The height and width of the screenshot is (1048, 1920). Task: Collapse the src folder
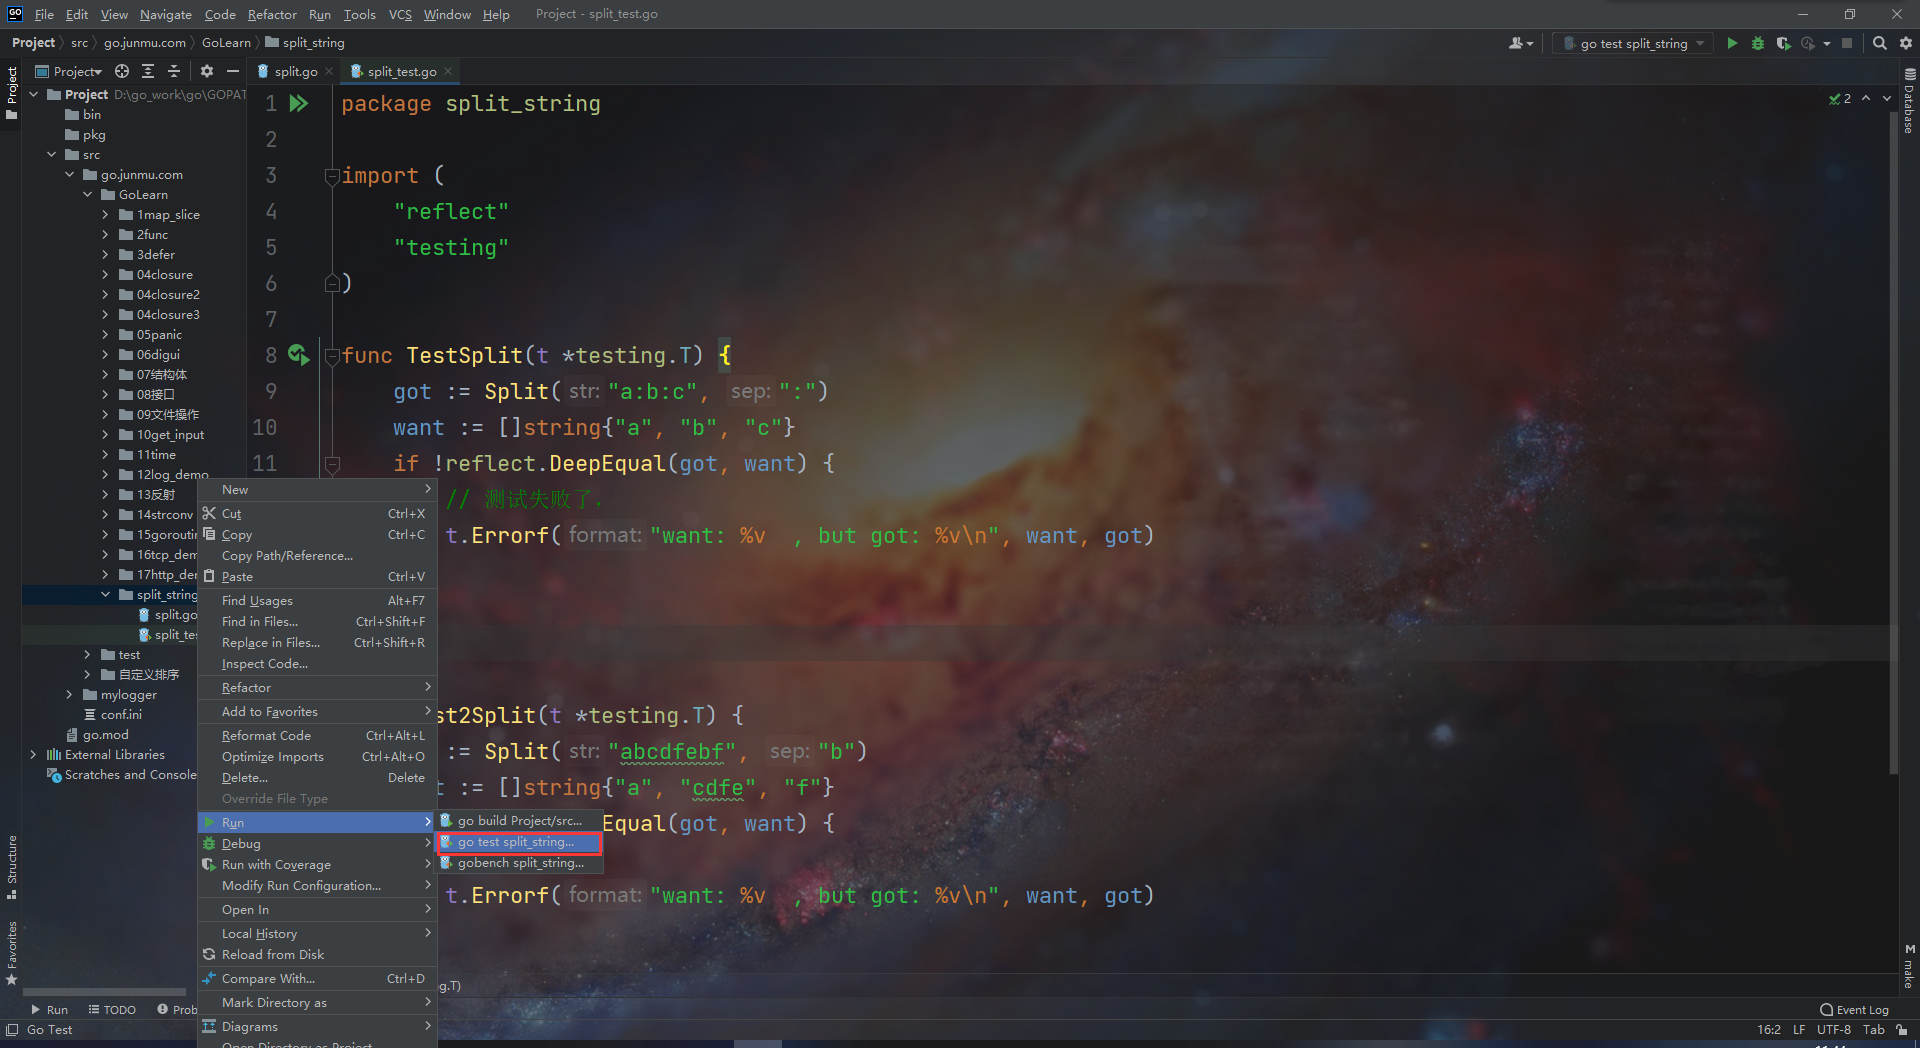tap(51, 154)
